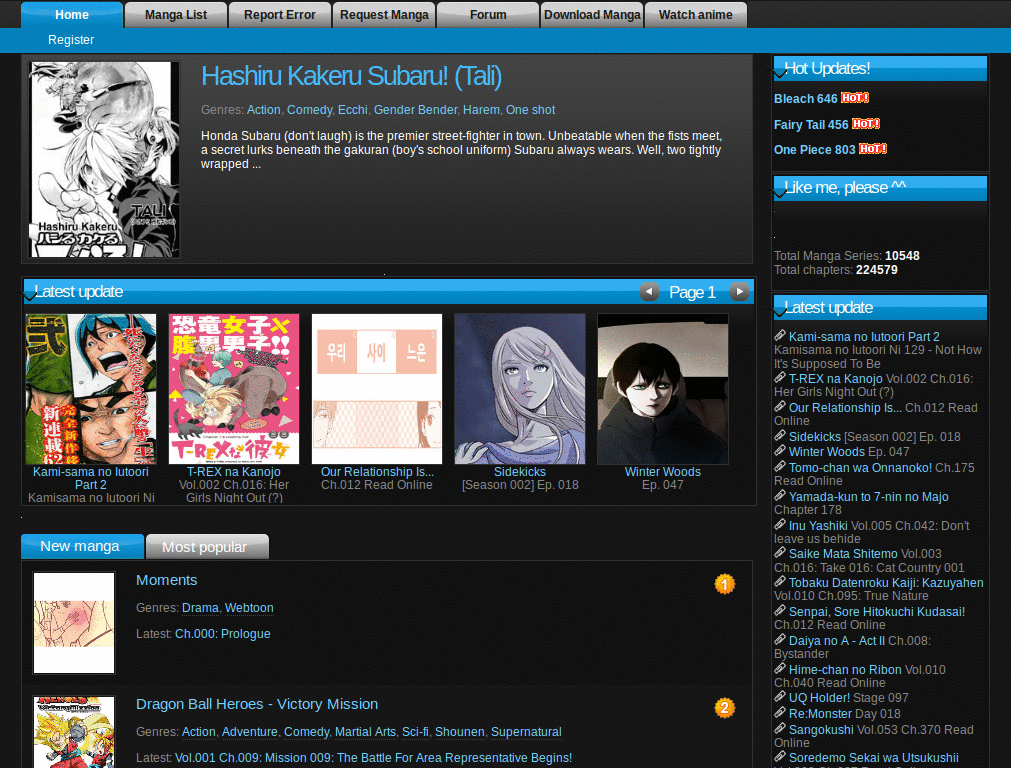Image resolution: width=1024 pixels, height=768 pixels.
Task: Click the Sidekicks title under its cover
Action: pos(520,472)
